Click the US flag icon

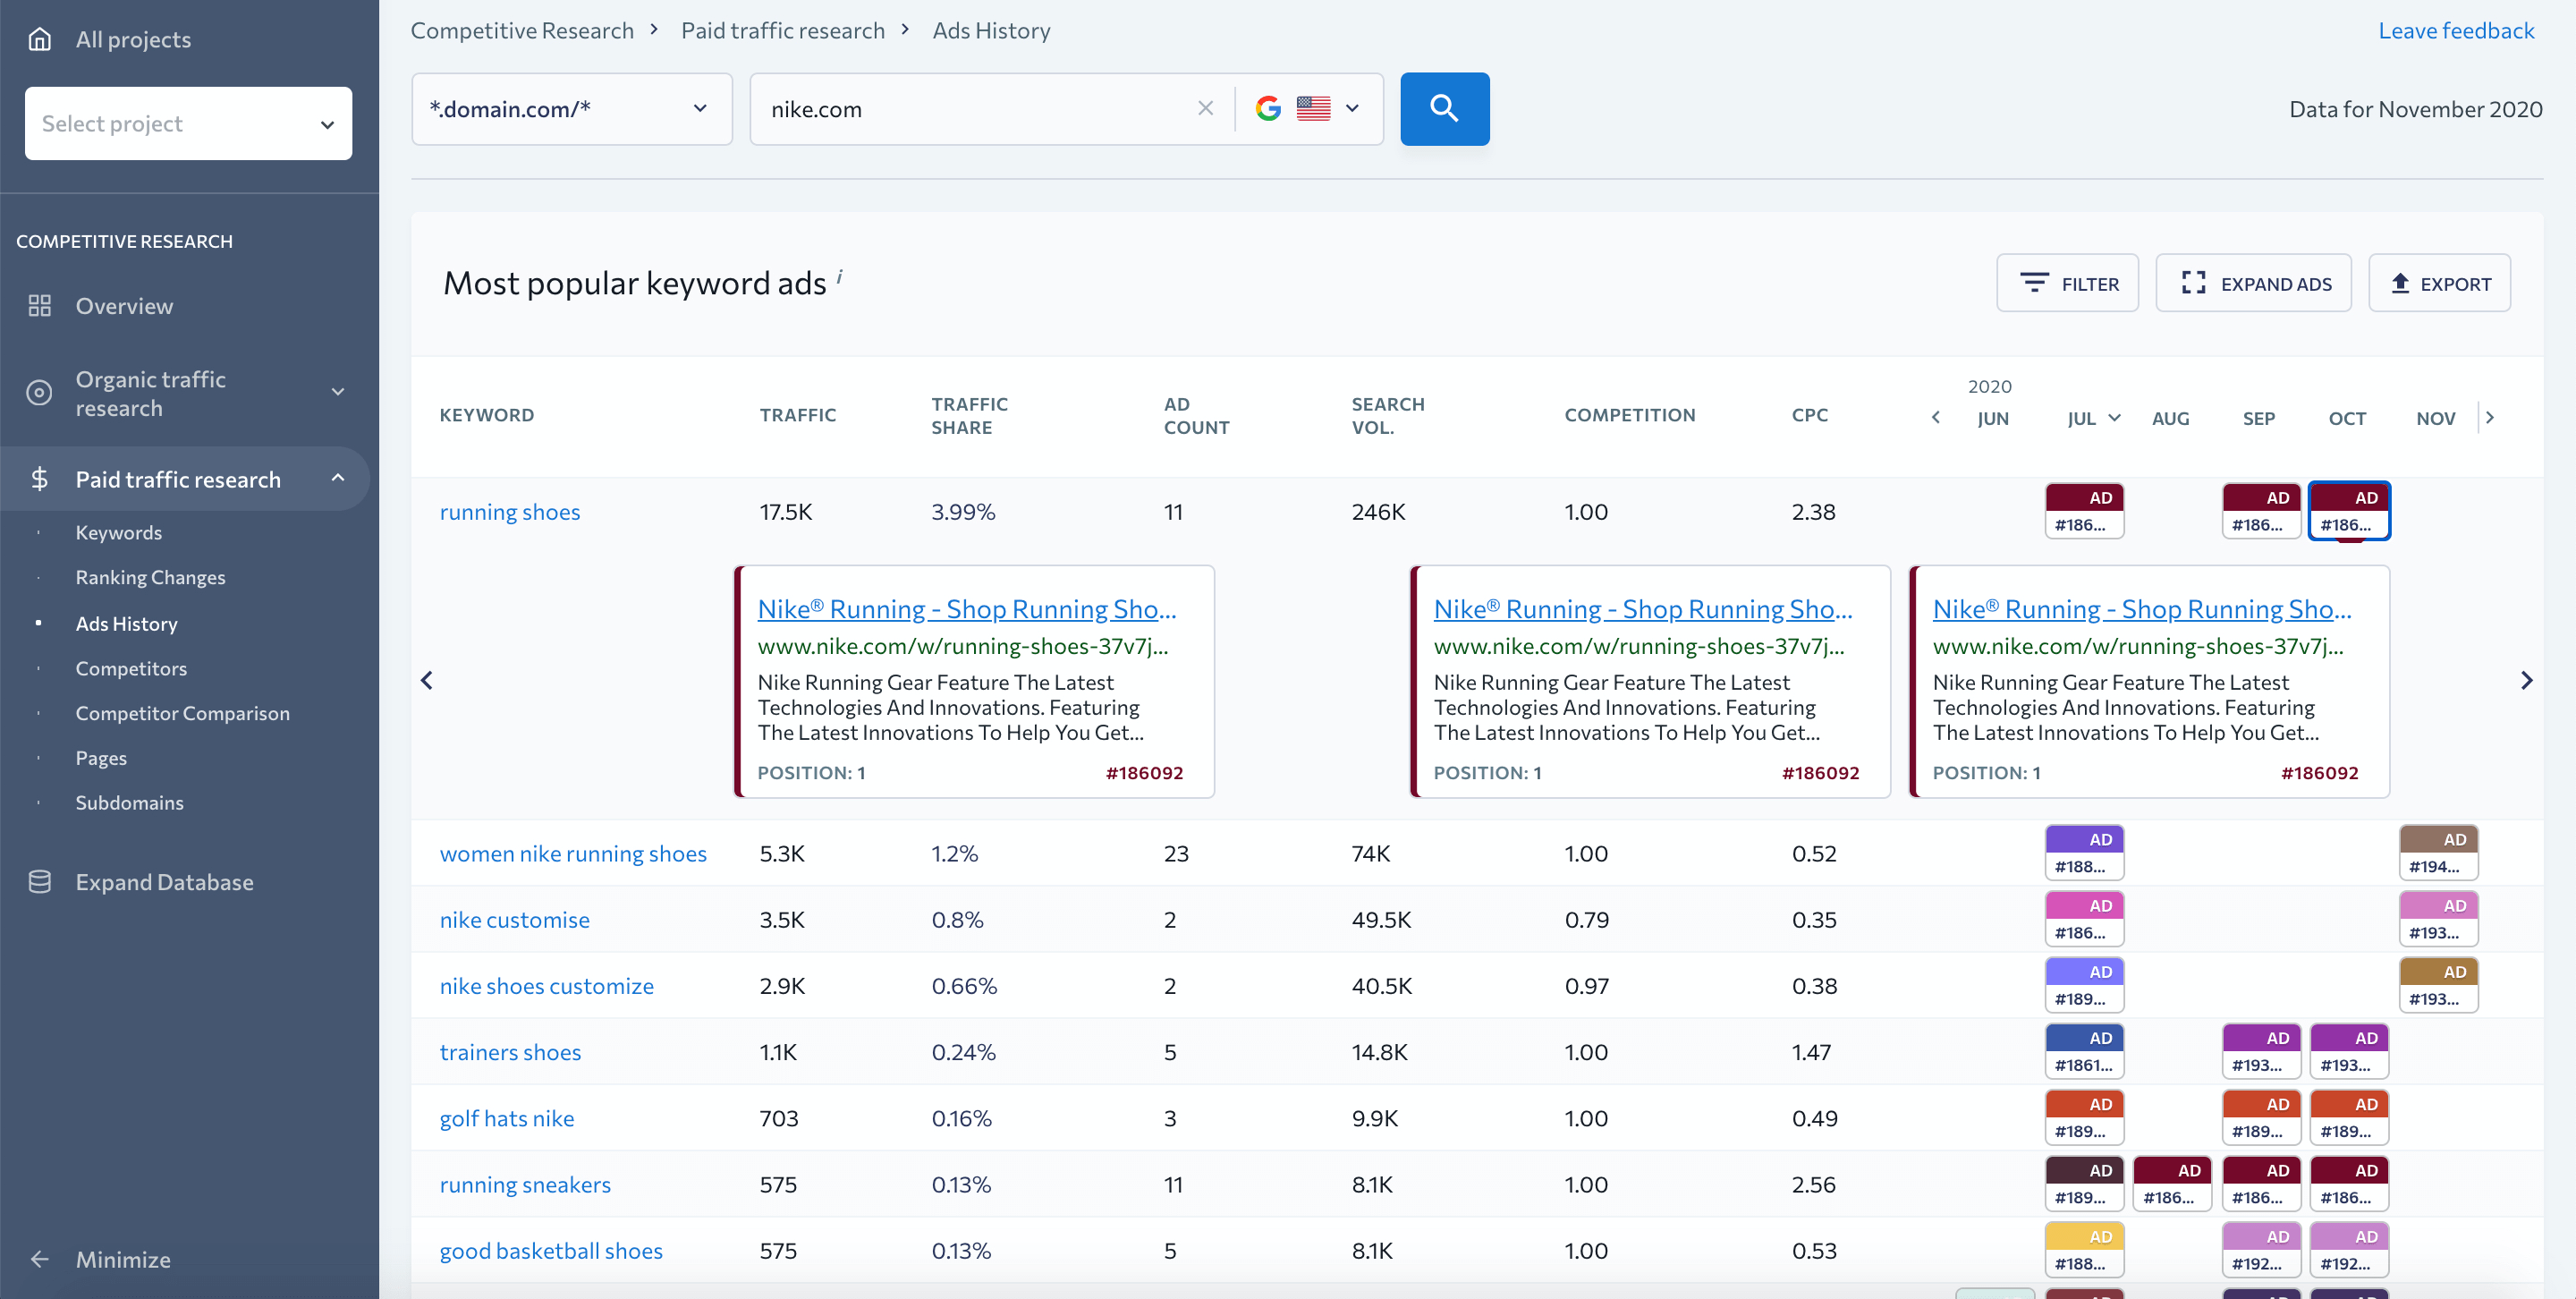point(1313,108)
